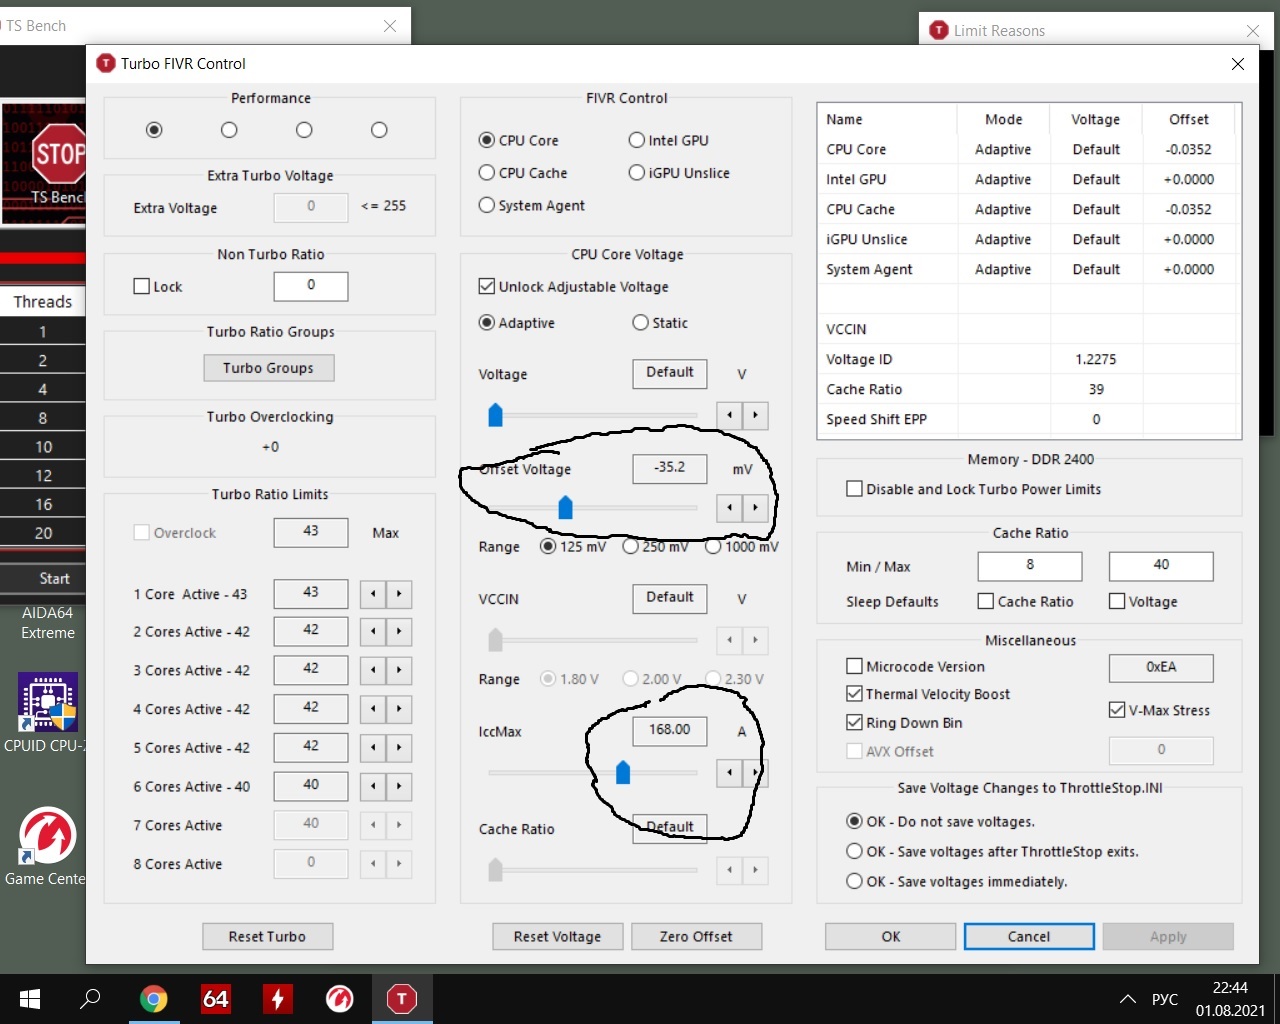Set offset range to 1000 mV
This screenshot has width=1280, height=1024.
742,547
